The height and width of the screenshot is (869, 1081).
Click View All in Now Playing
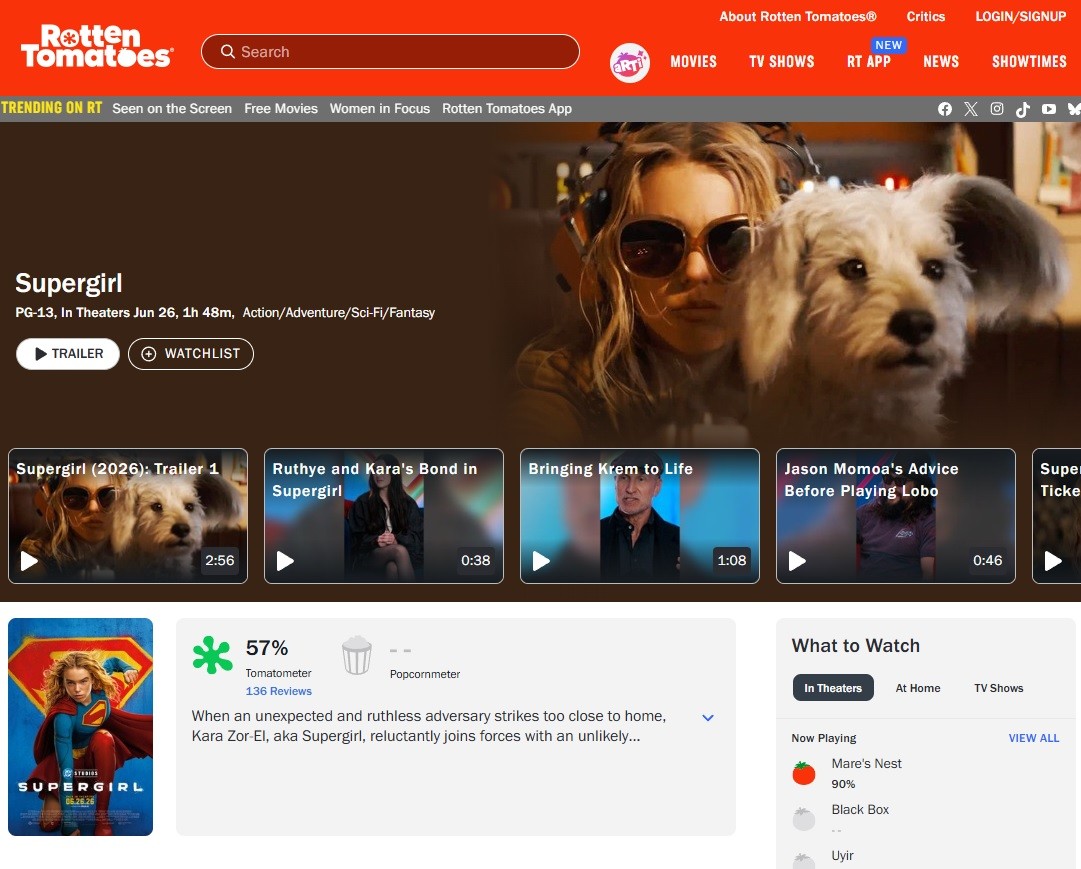pos(1033,738)
